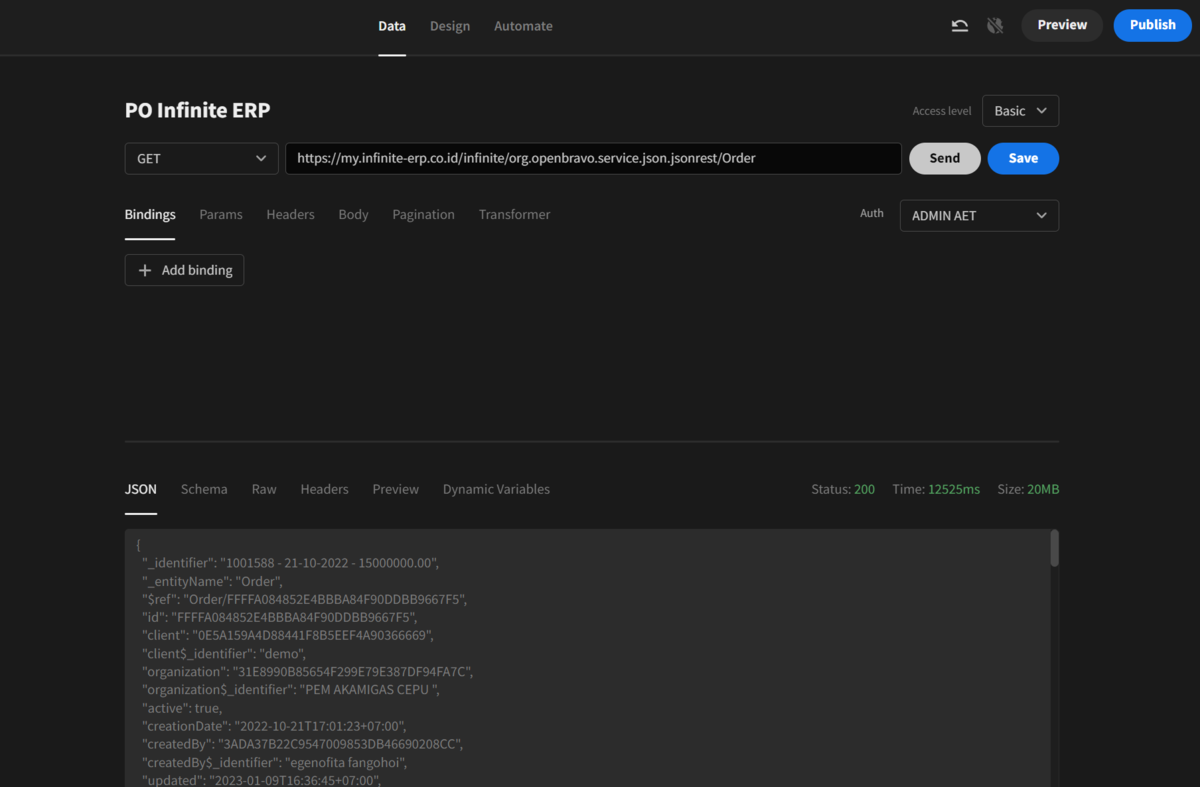
Task: Open the response Headers view
Action: coord(324,489)
